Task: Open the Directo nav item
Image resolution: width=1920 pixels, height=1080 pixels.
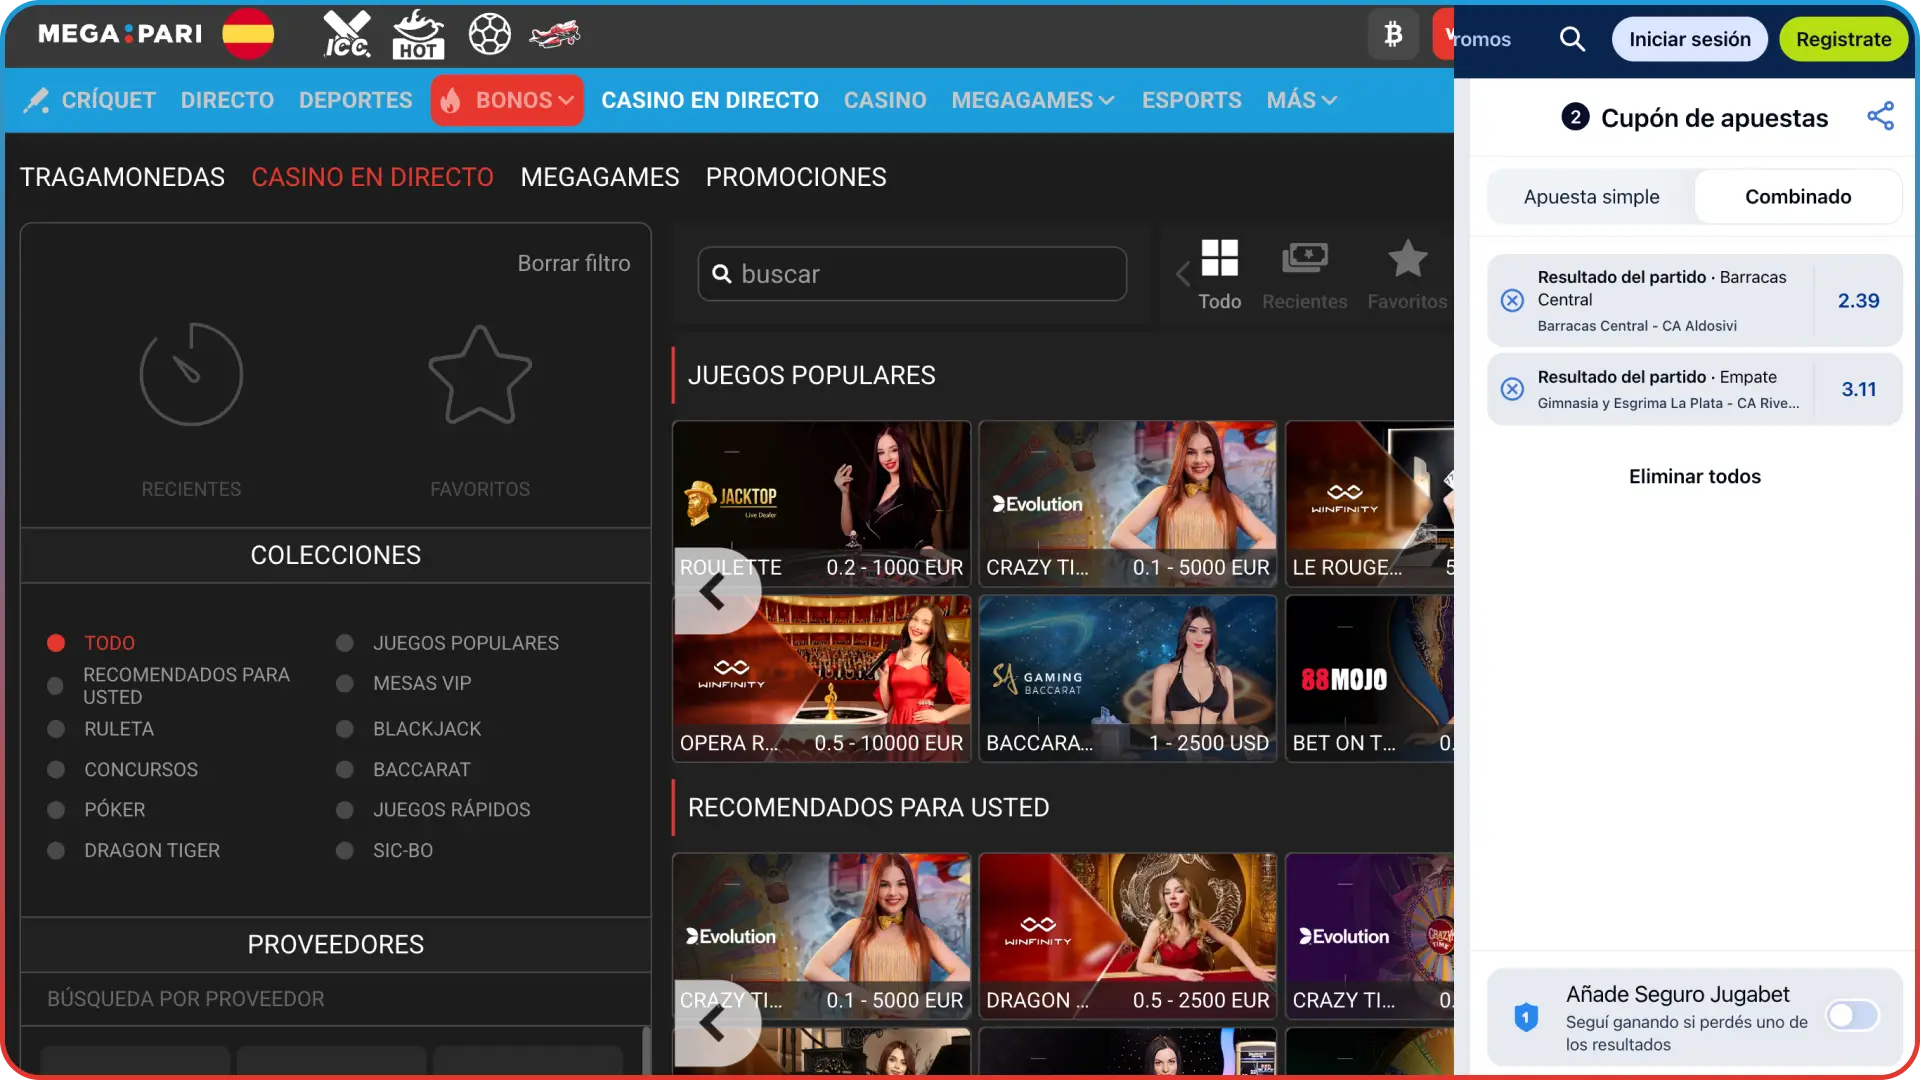Action: (x=227, y=100)
